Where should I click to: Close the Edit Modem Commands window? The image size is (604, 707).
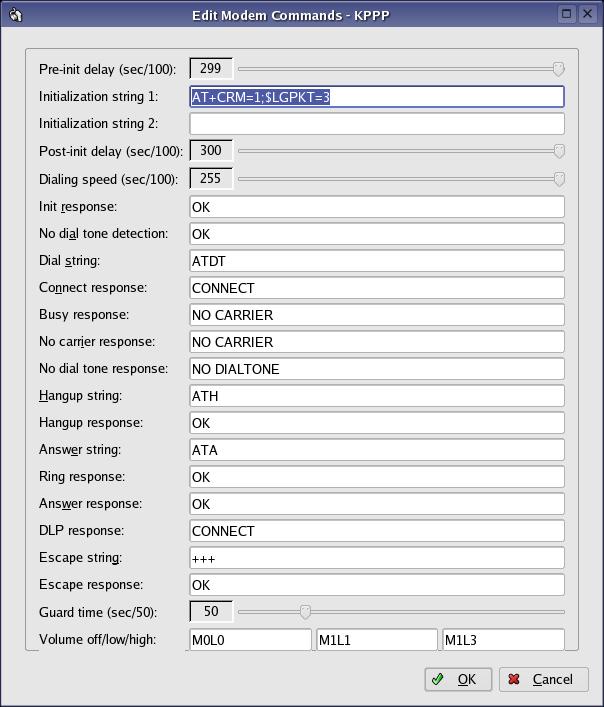(x=587, y=14)
